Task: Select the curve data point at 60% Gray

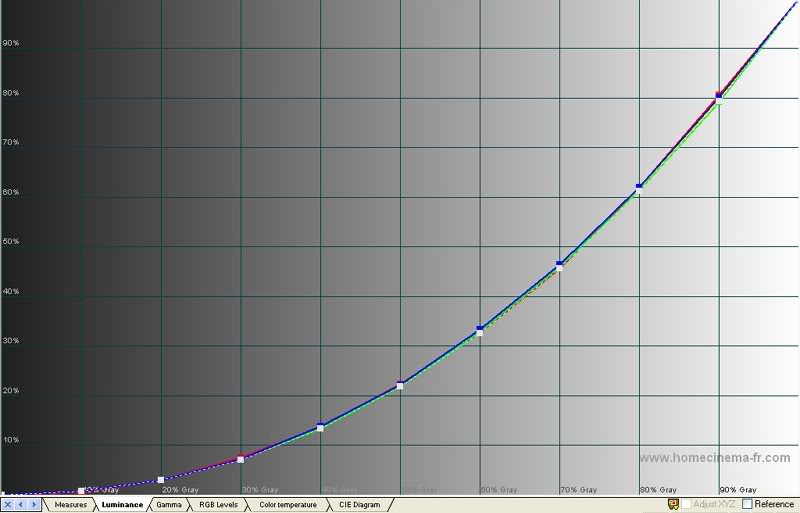Action: point(480,330)
